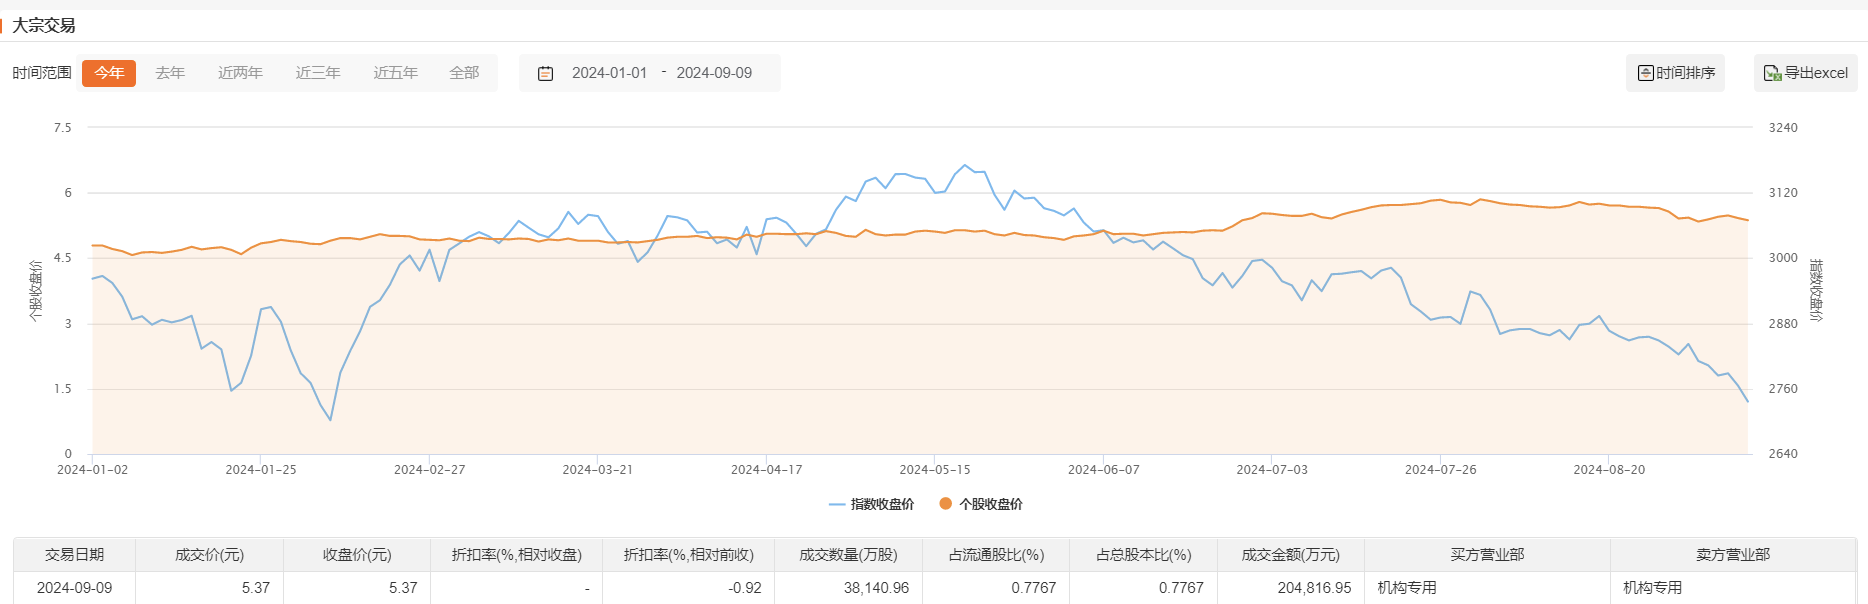
Task: Switch the time range to 全部
Action: [464, 73]
